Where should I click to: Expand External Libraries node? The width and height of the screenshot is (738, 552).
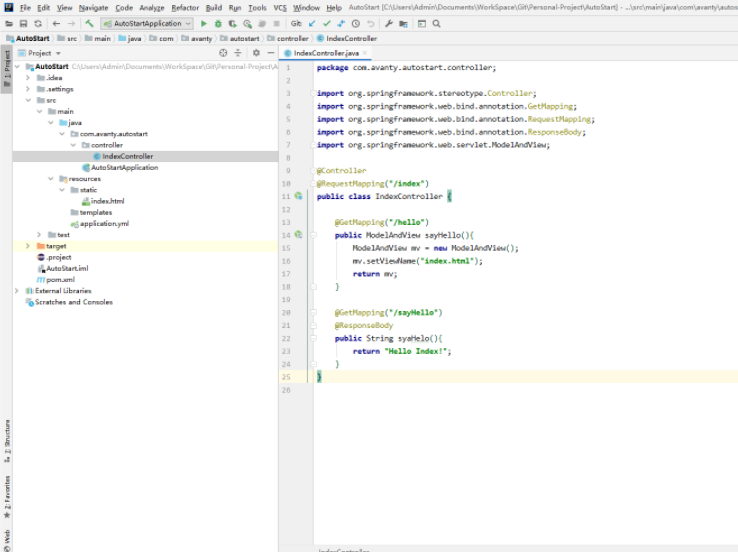point(16,291)
